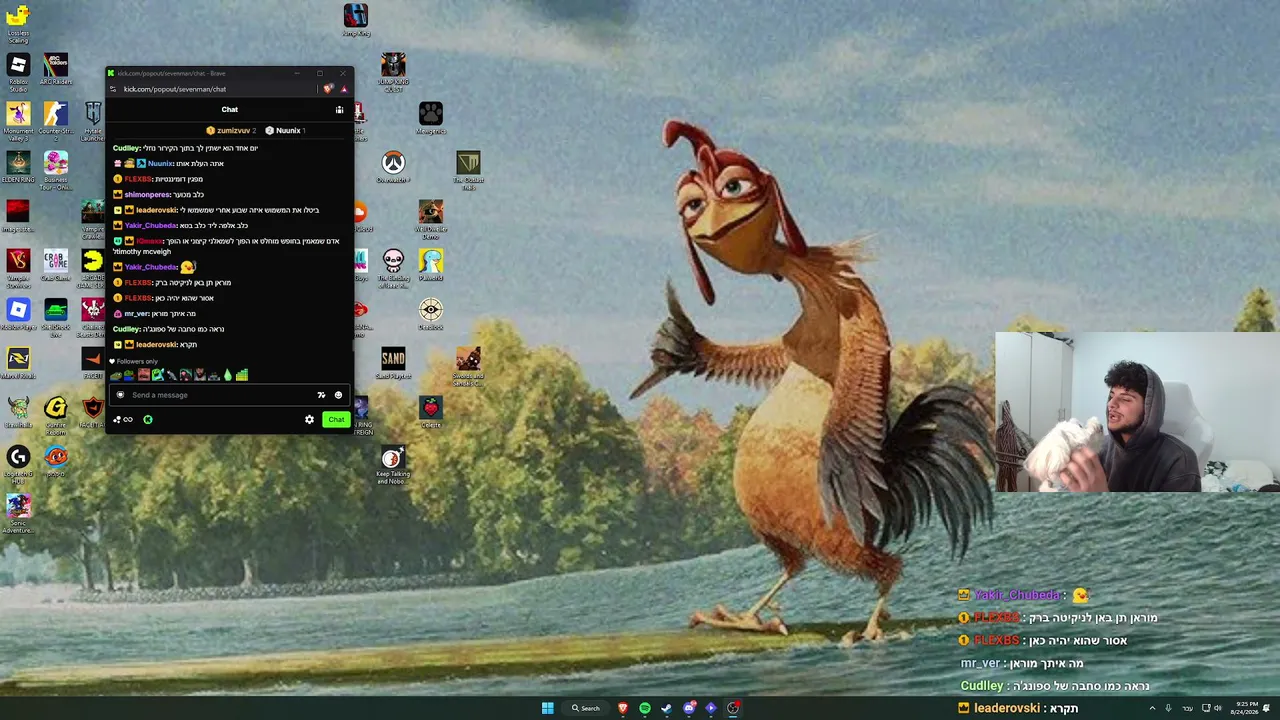Click the Yakir_Chubeda username beside the emoji

pos(151,267)
